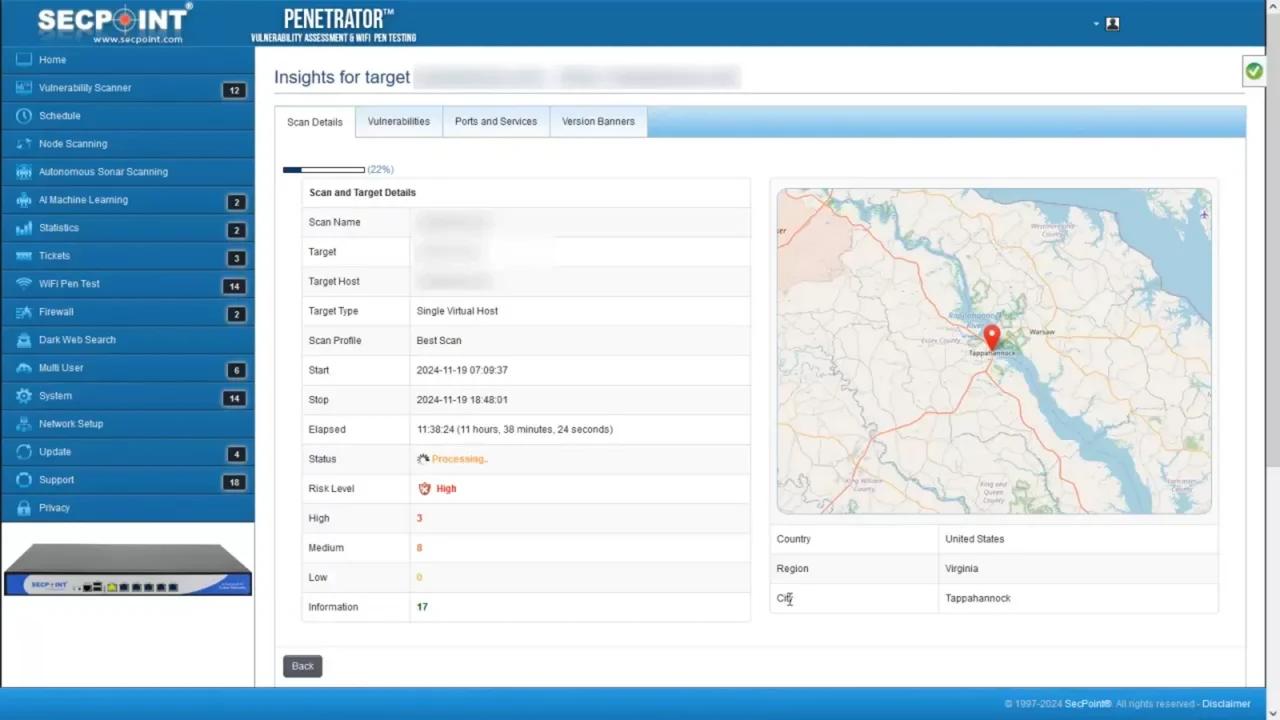Click the Update refresh icon
The width and height of the screenshot is (1280, 720).
23,451
